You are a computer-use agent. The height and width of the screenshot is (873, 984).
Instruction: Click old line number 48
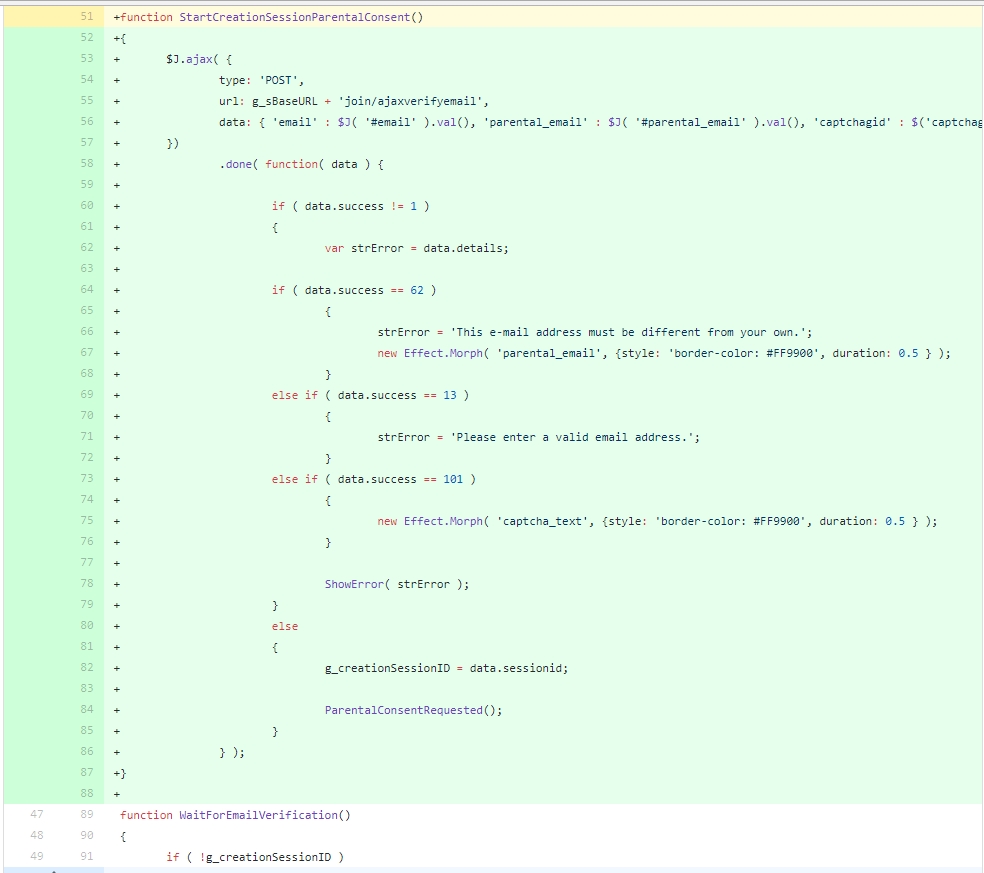[x=37, y=835]
